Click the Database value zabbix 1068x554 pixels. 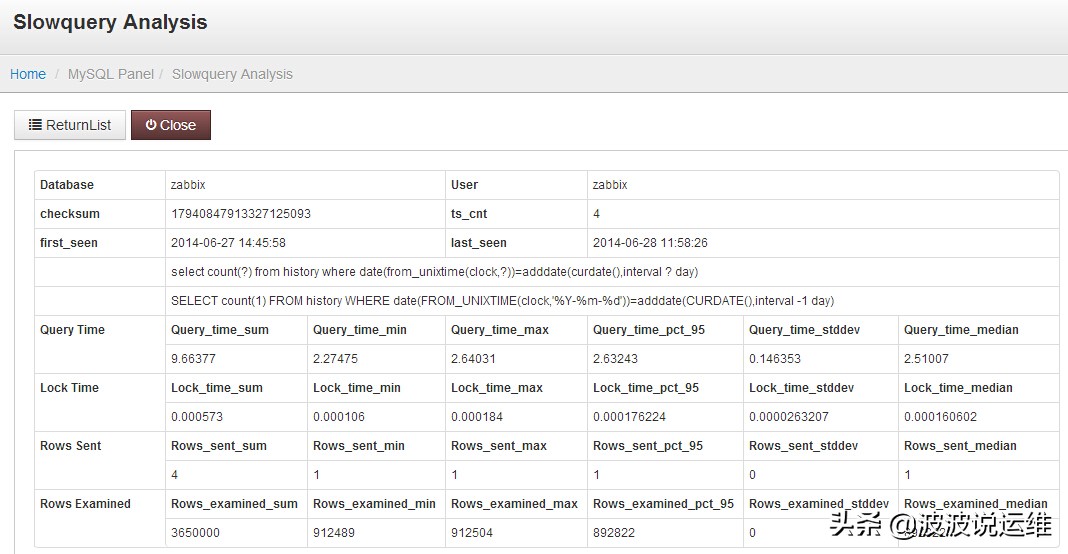pyautogui.click(x=188, y=185)
